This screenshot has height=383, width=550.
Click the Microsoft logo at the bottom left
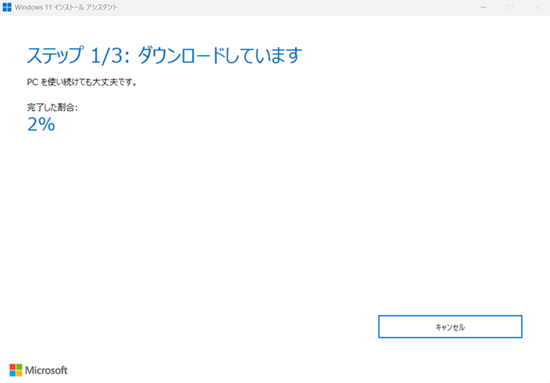click(x=38, y=370)
